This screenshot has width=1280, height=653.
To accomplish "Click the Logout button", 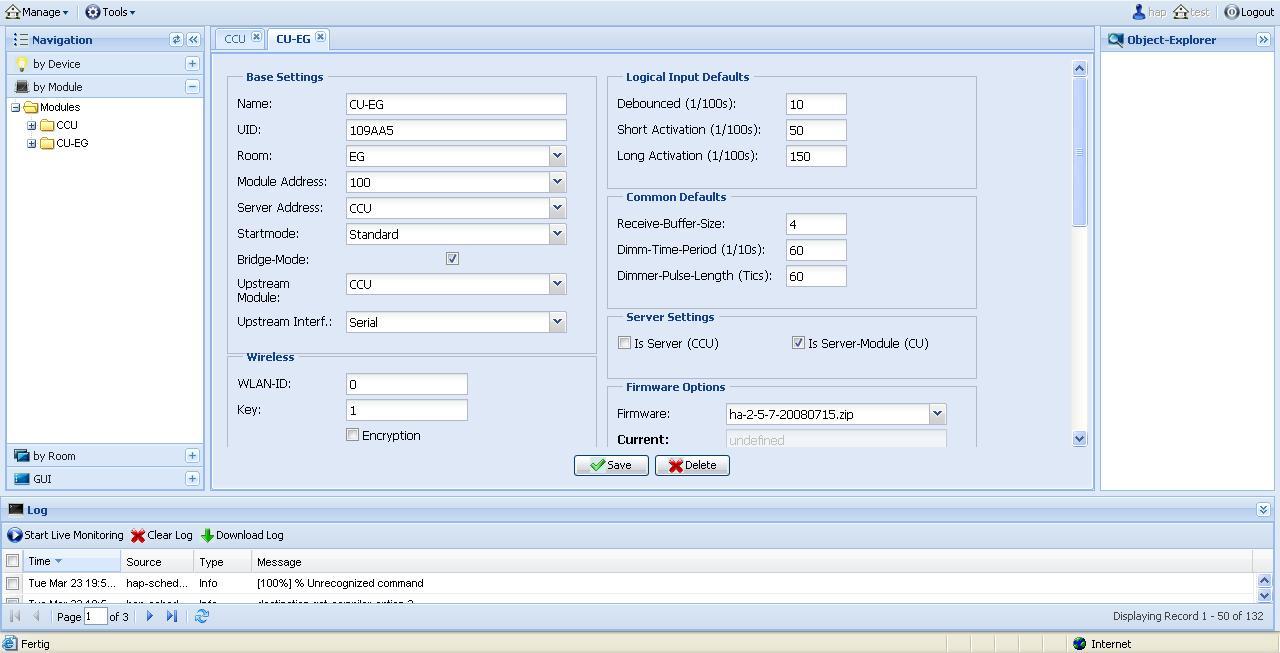I will [1249, 12].
